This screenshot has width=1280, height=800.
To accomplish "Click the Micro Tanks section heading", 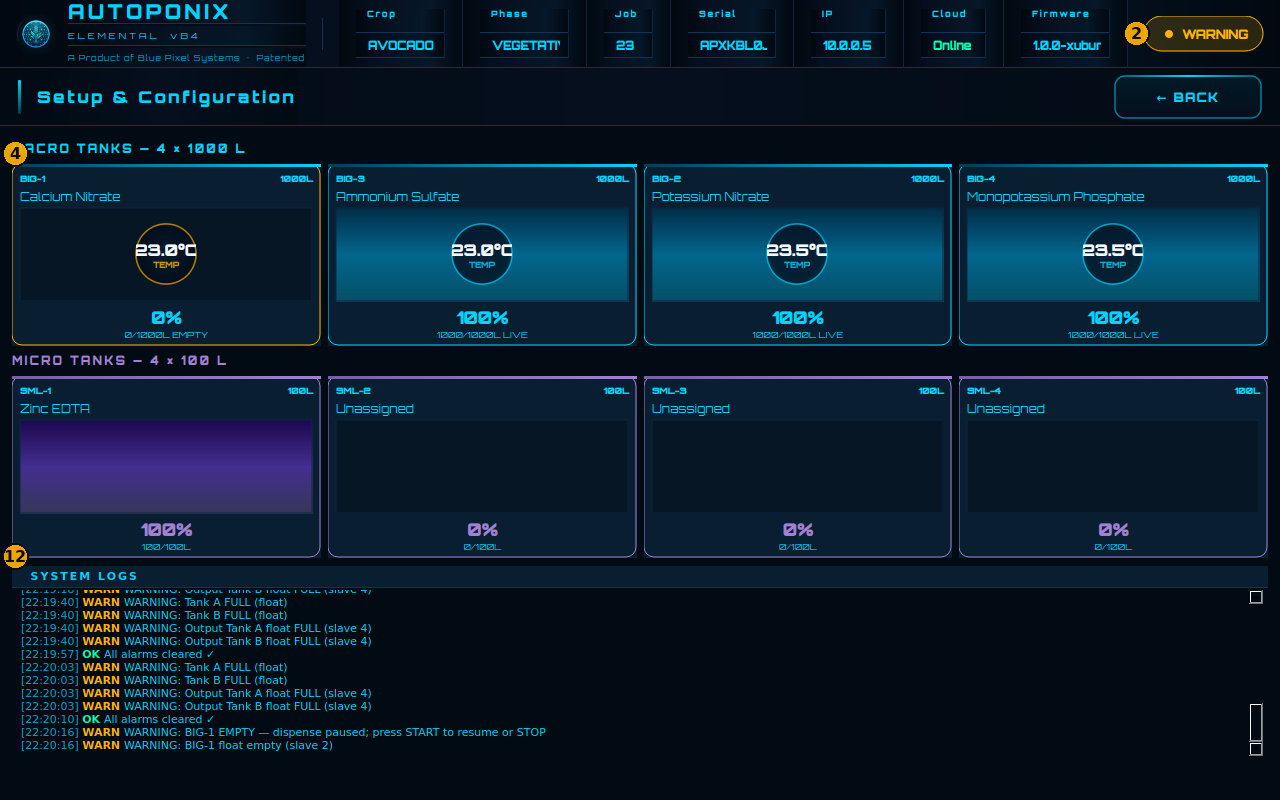I will pyautogui.click(x=119, y=360).
